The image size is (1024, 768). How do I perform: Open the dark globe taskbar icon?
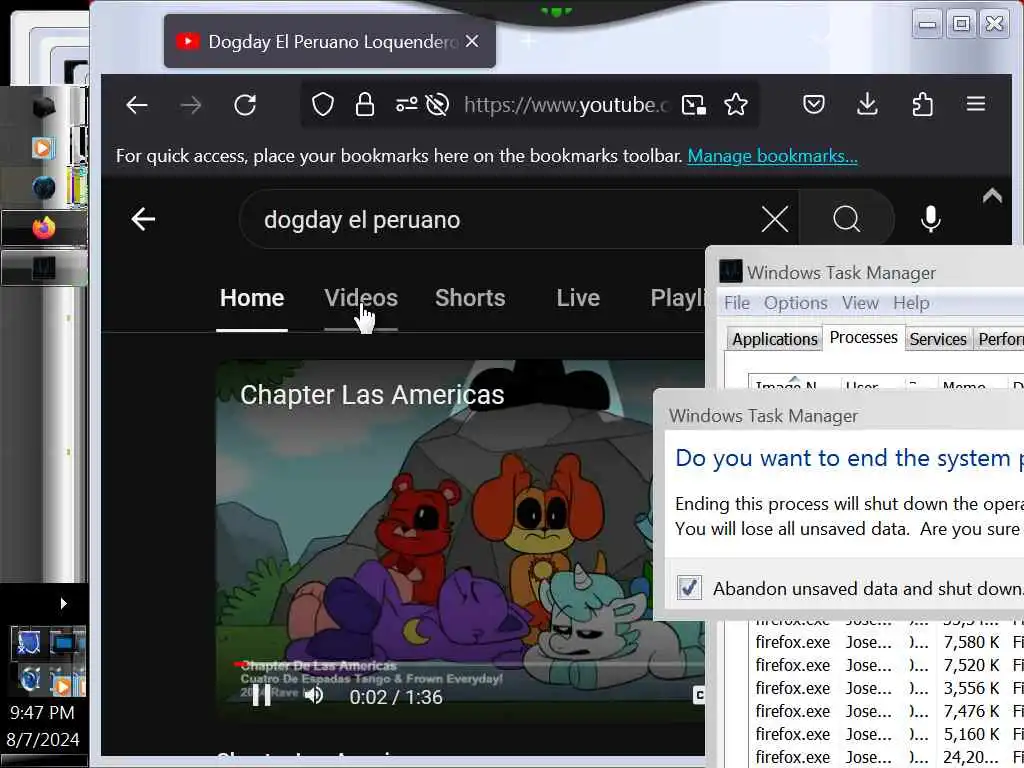coord(43,188)
